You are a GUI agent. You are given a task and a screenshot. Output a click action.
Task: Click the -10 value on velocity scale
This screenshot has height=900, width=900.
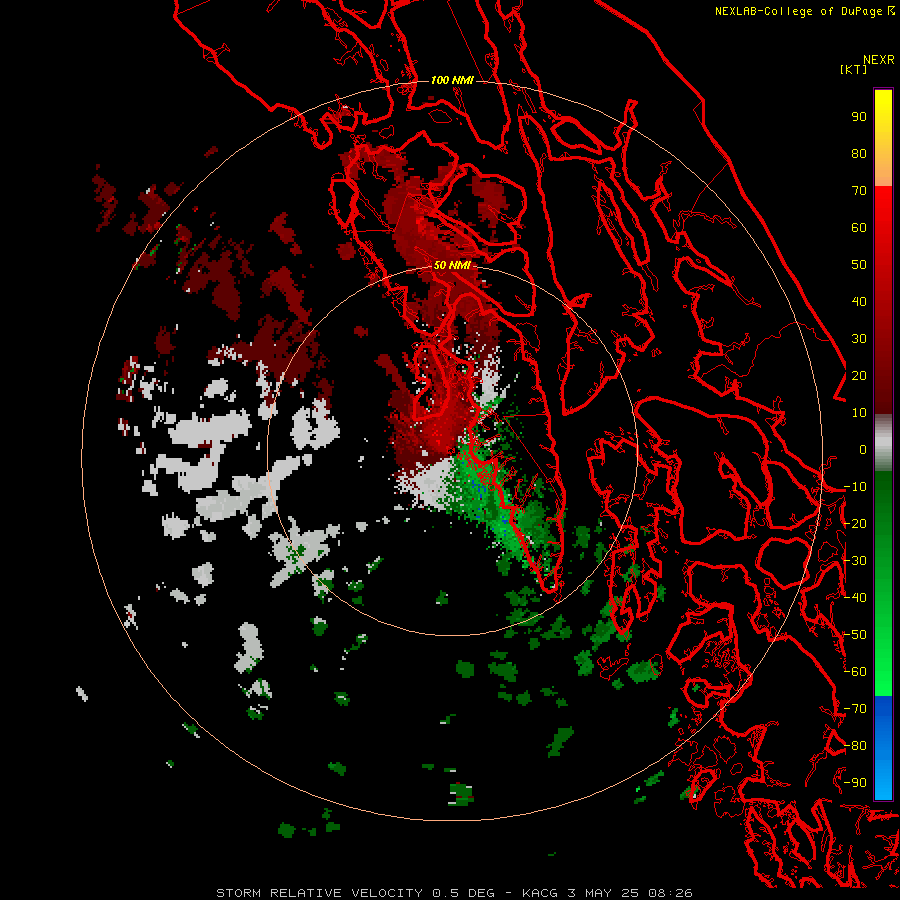pyautogui.click(x=855, y=487)
